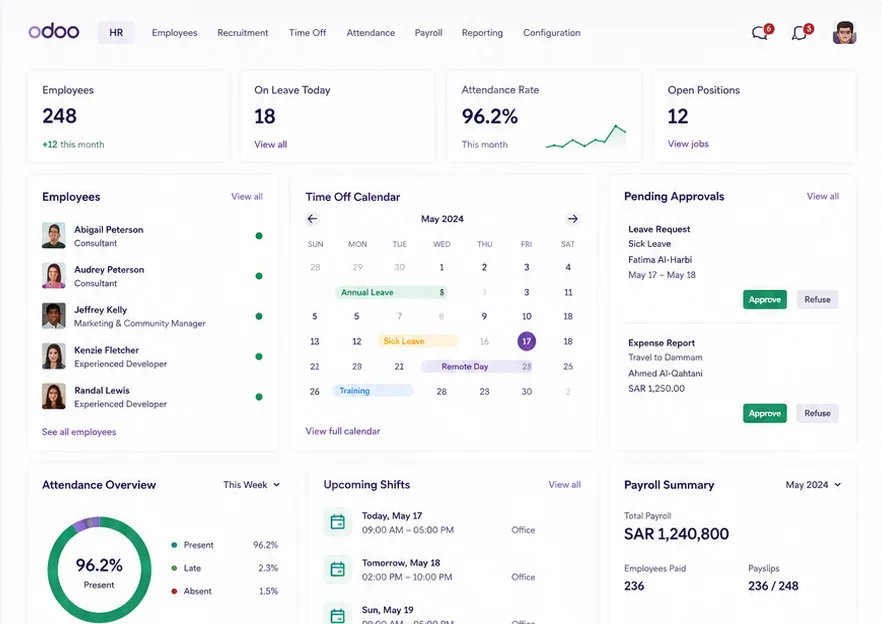Select highlighted day 17 in calendar

tap(526, 341)
